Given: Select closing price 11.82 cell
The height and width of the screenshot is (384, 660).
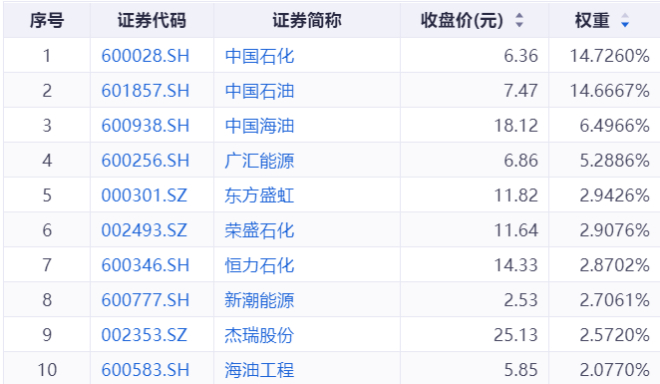Looking at the screenshot, I should (x=516, y=195).
